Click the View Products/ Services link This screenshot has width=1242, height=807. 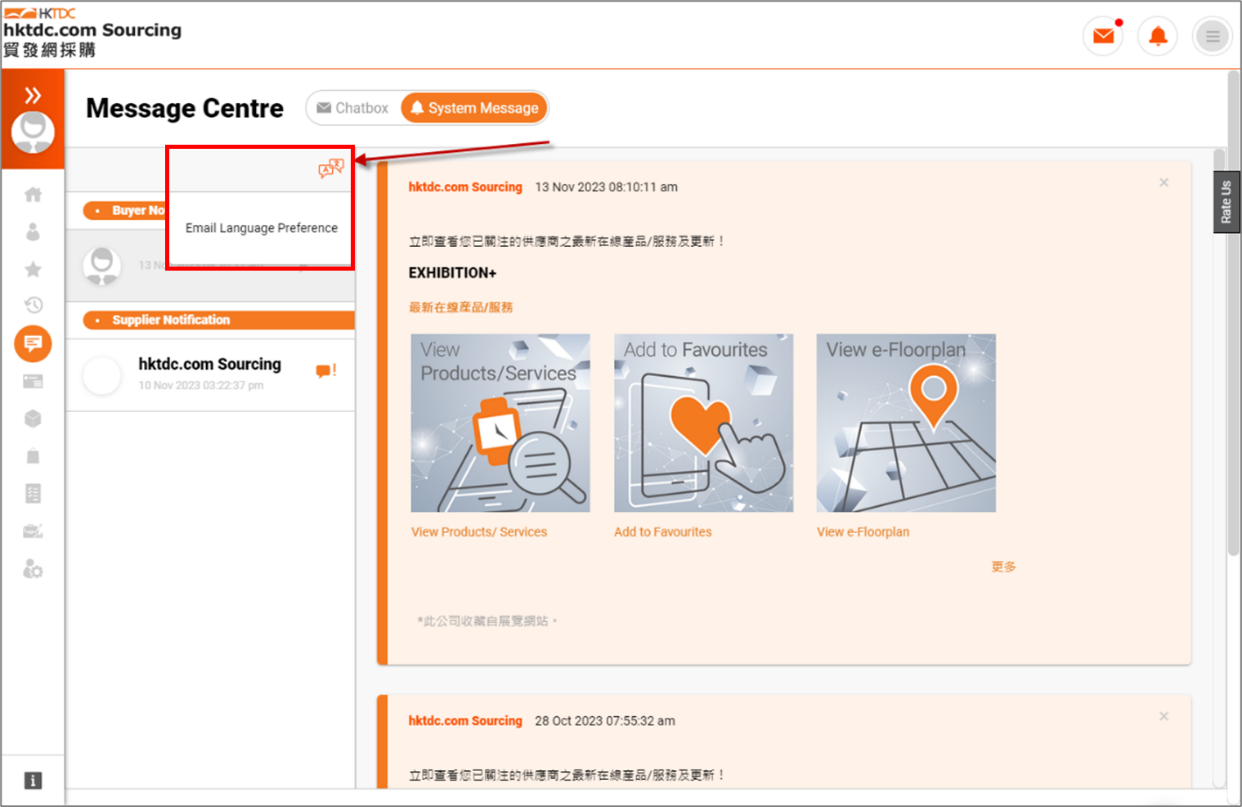[479, 532]
